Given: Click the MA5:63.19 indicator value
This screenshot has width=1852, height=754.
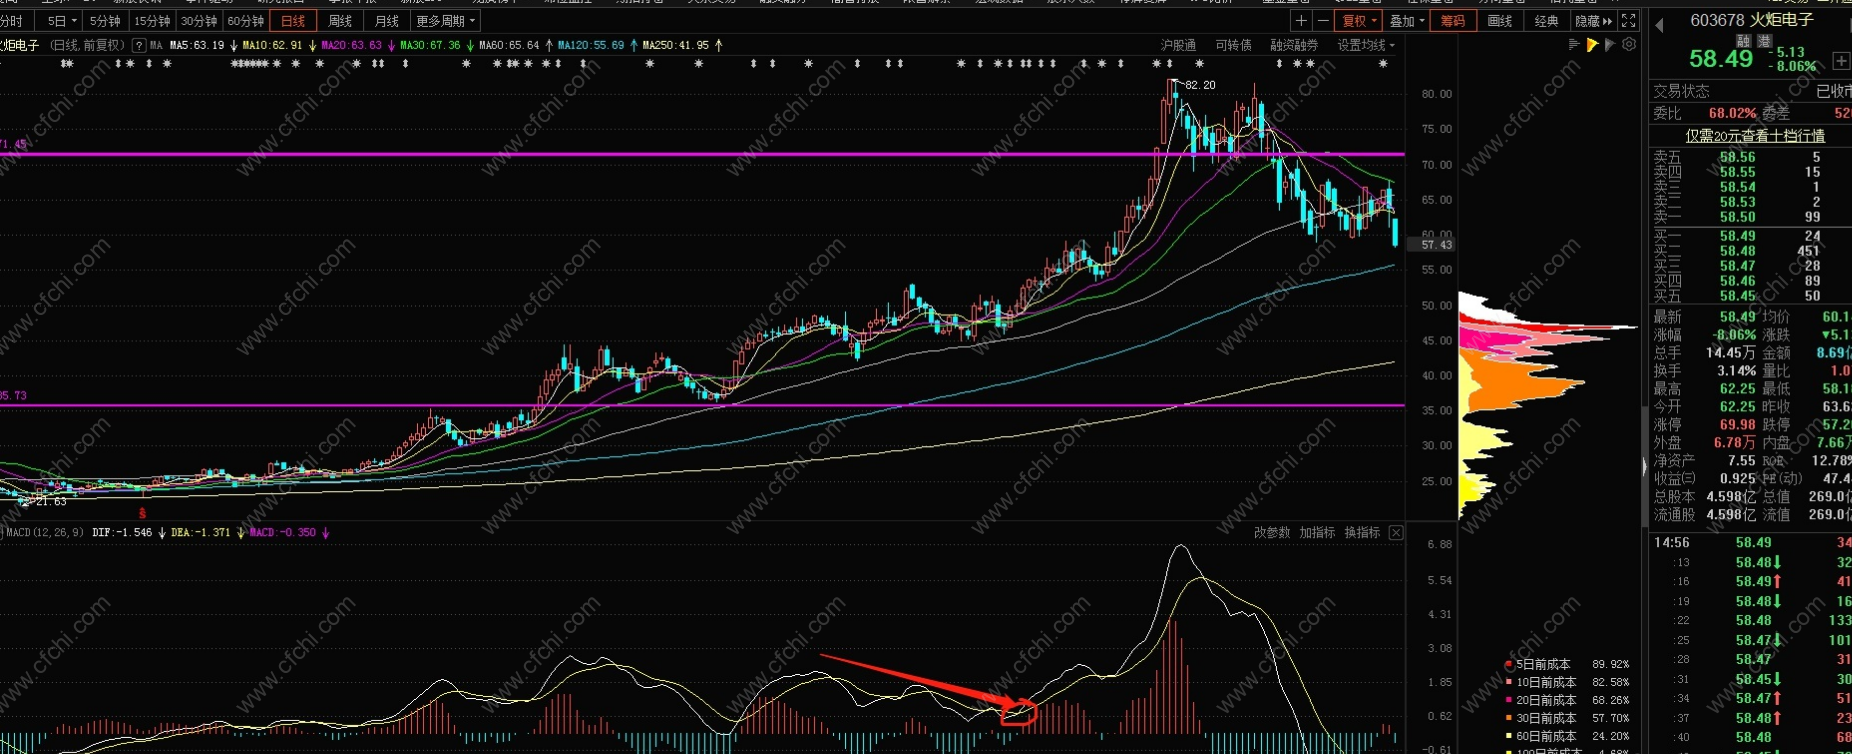Looking at the screenshot, I should pyautogui.click(x=197, y=45).
